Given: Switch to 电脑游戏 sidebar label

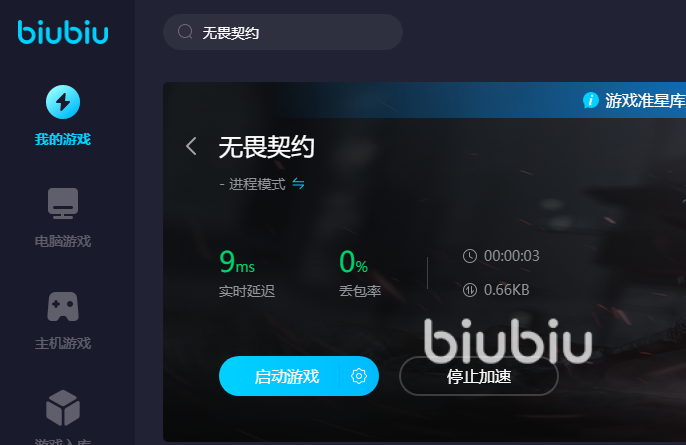Looking at the screenshot, I should 63,241.
